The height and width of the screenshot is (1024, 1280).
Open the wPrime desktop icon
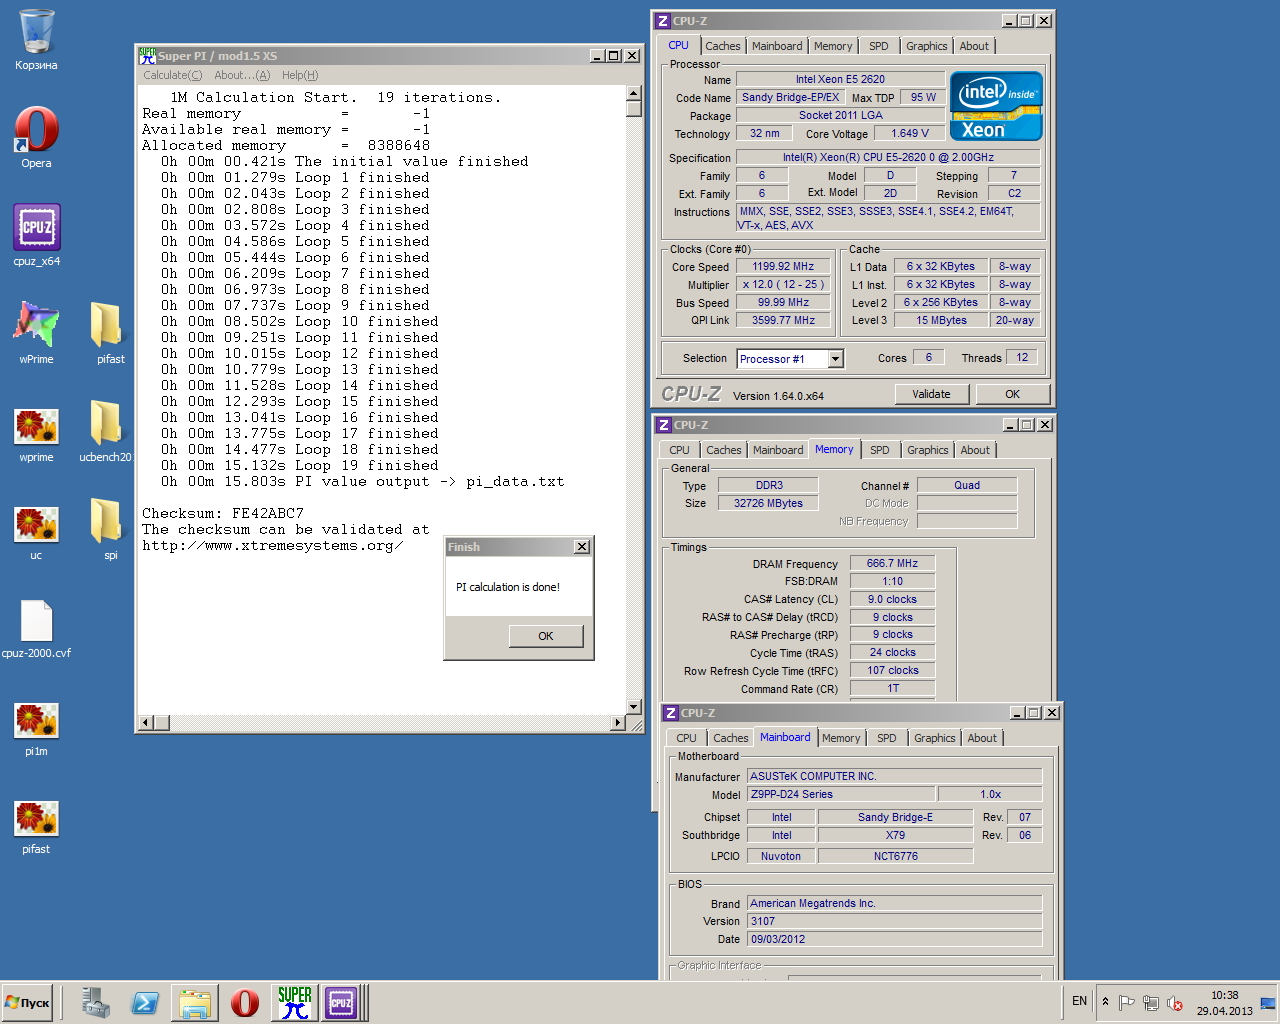coord(36,334)
